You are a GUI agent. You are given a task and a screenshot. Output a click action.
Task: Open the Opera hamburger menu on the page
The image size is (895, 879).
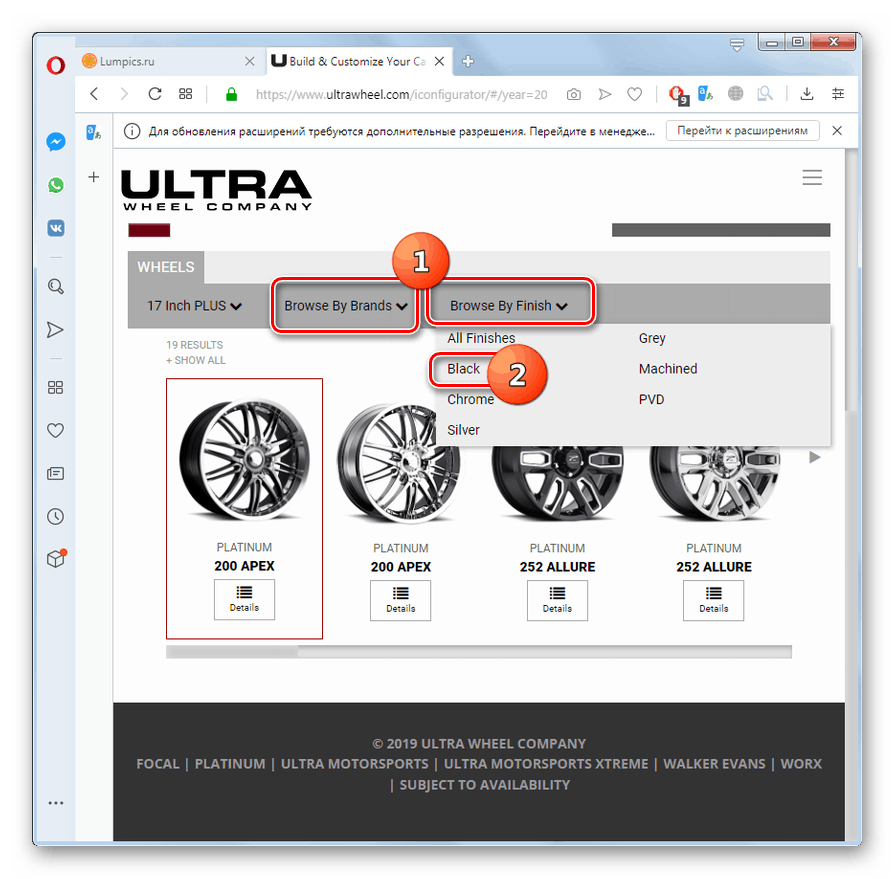click(812, 177)
